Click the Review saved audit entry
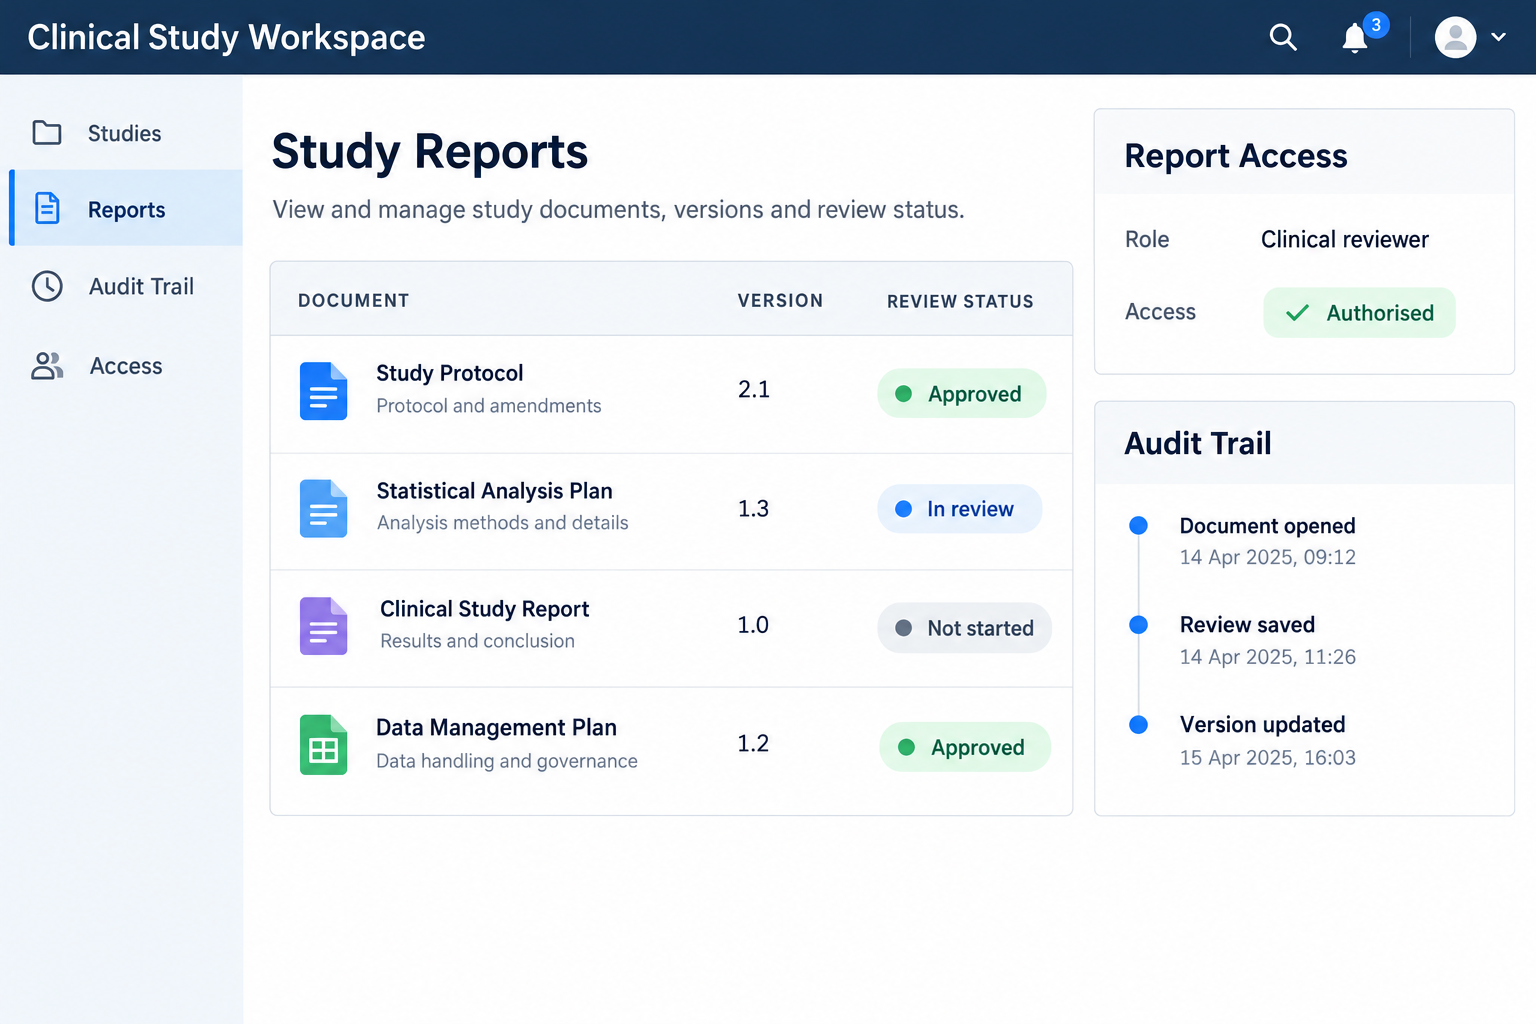Screen dimensions: 1536x1024 [x=1267, y=640]
